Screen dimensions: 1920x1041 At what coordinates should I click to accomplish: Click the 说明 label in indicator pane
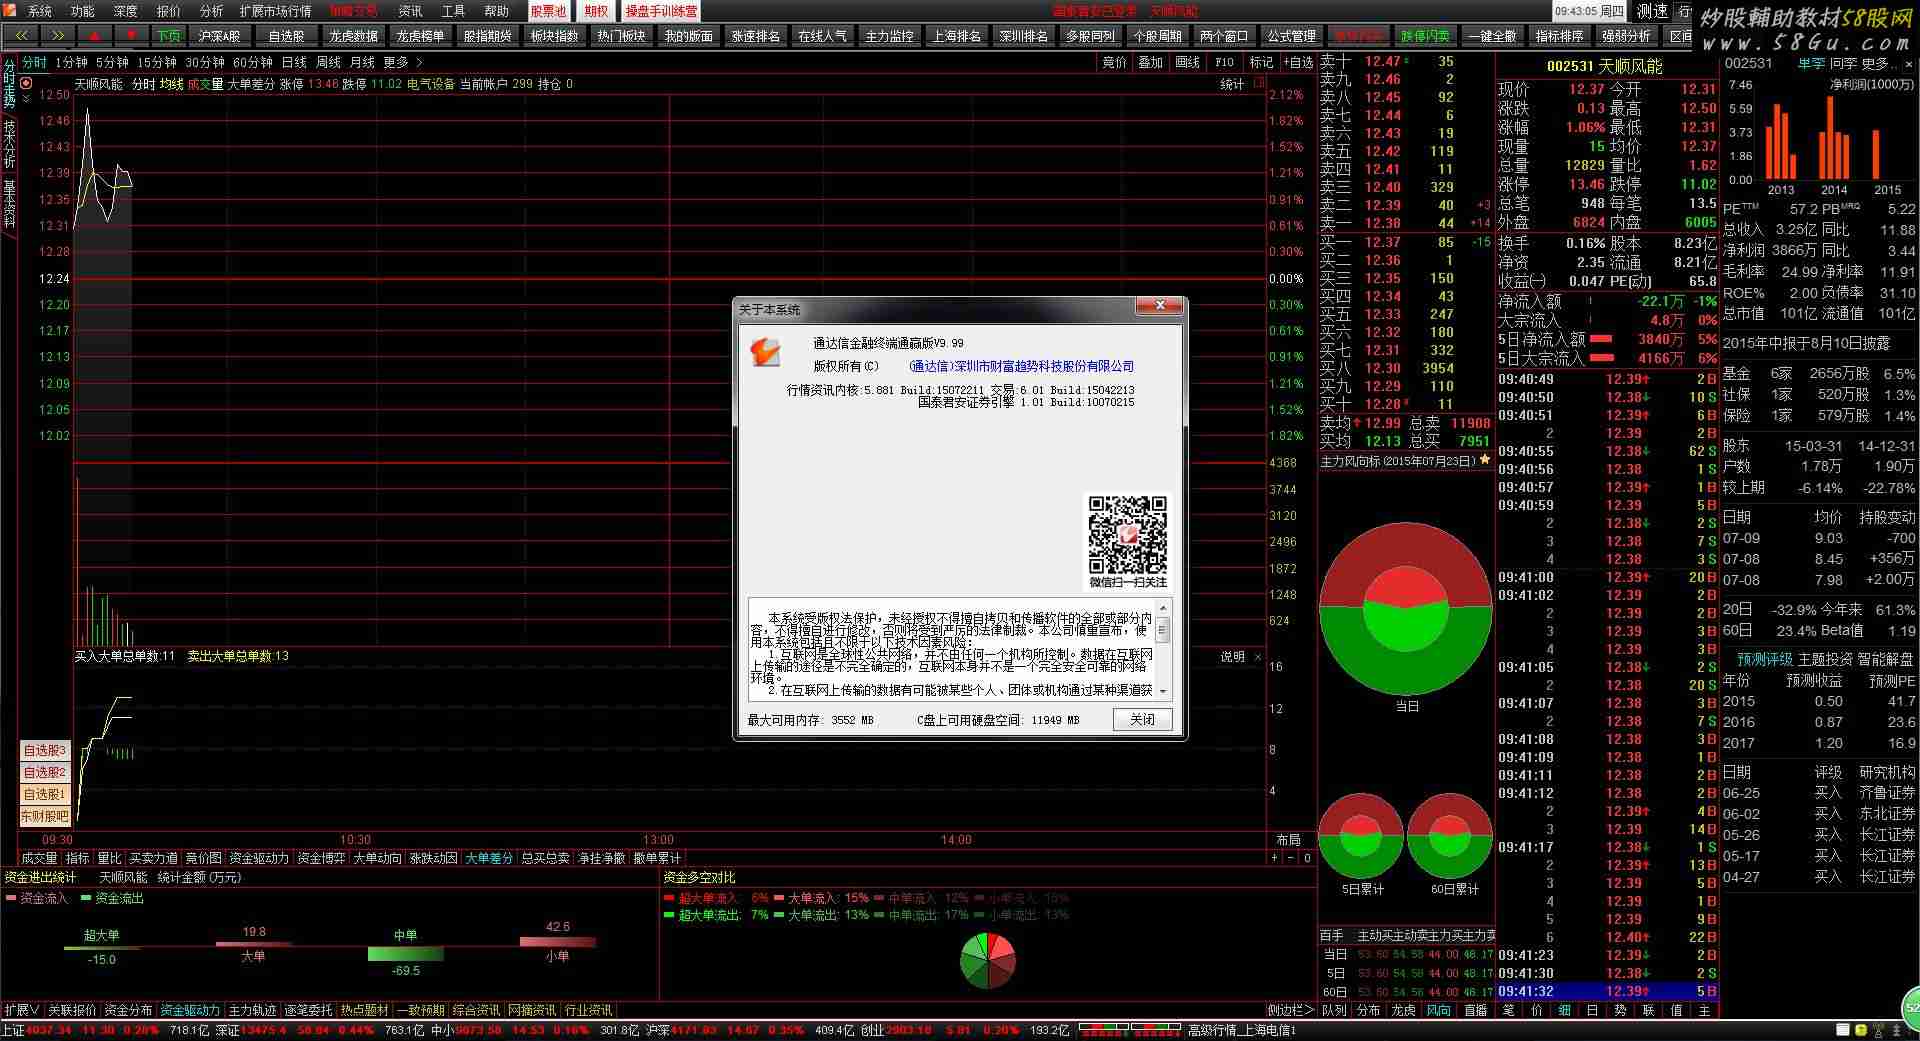pyautogui.click(x=1233, y=657)
